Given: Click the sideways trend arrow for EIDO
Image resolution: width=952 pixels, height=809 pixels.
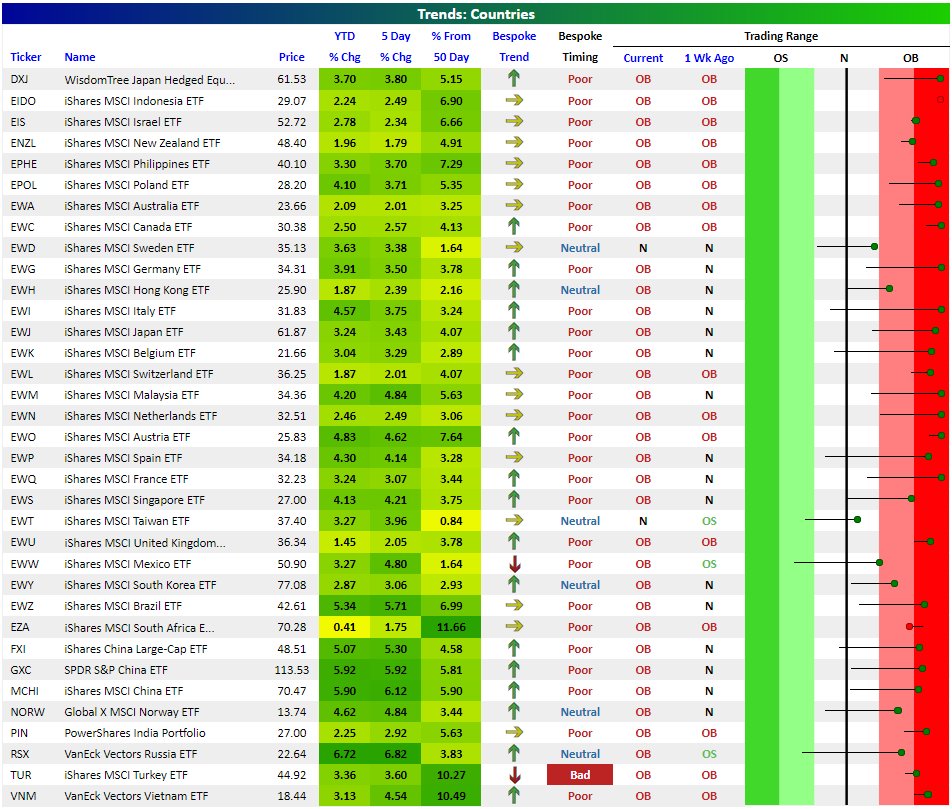Looking at the screenshot, I should point(514,100).
